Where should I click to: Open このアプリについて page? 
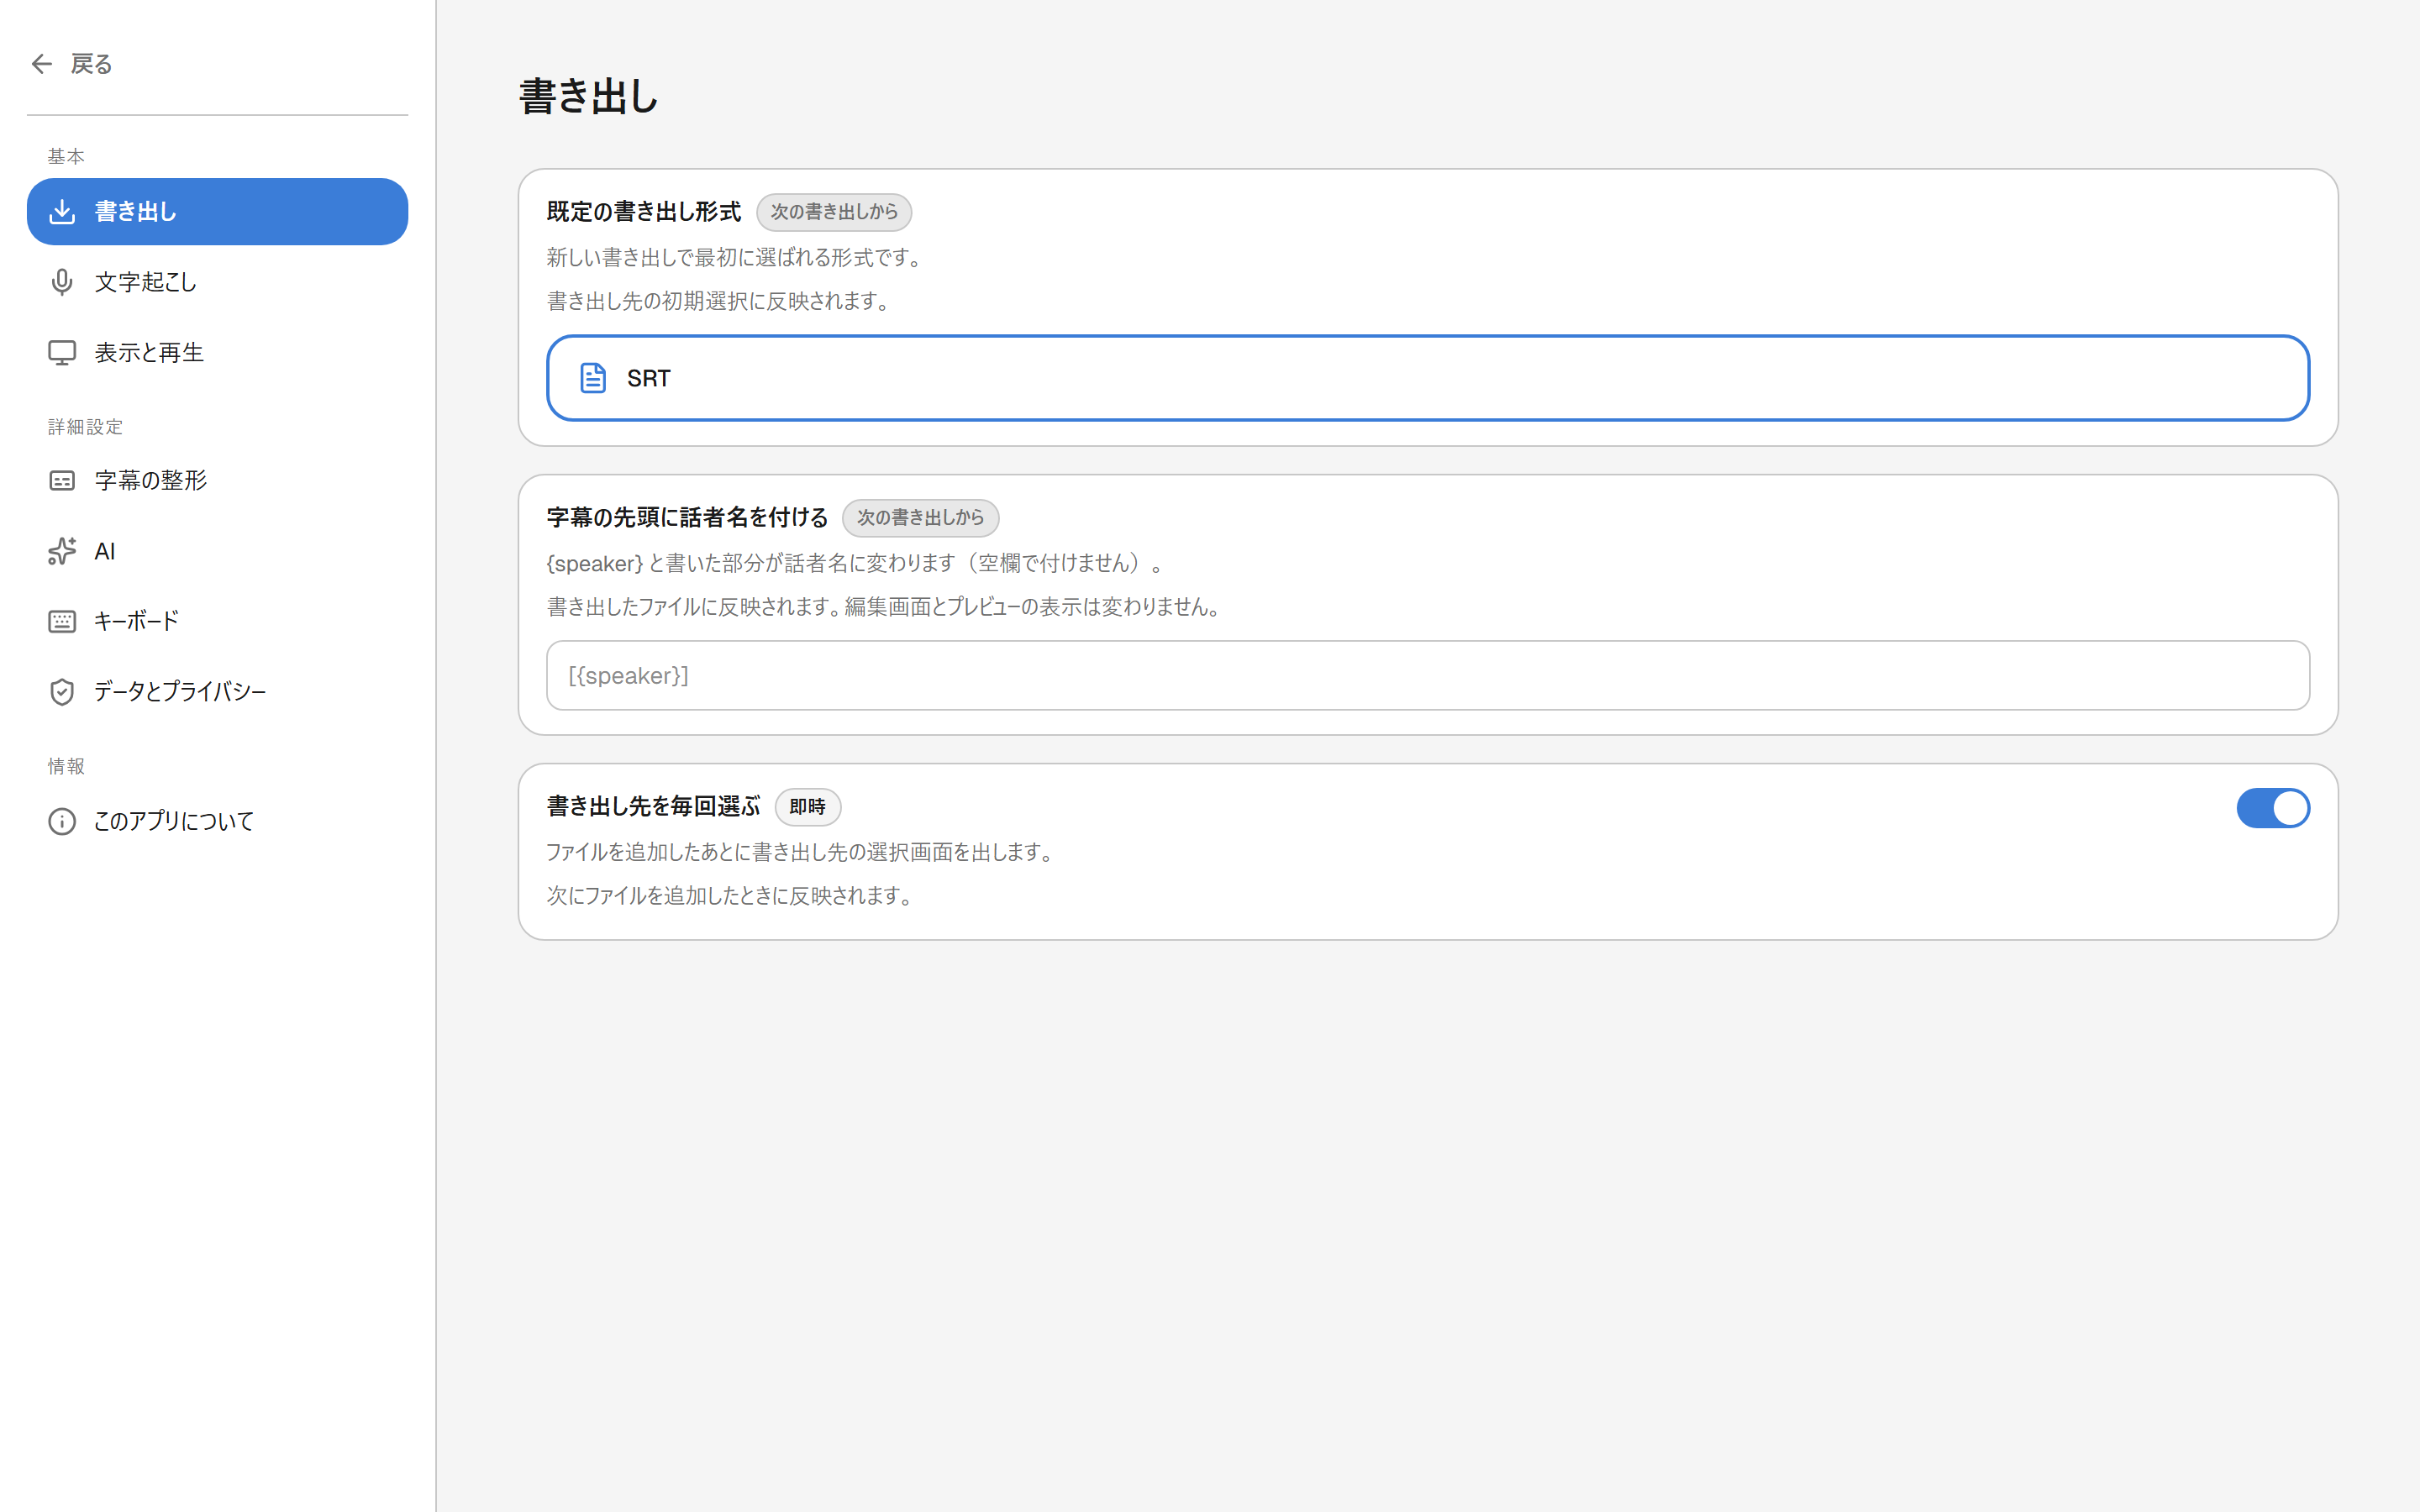[217, 821]
